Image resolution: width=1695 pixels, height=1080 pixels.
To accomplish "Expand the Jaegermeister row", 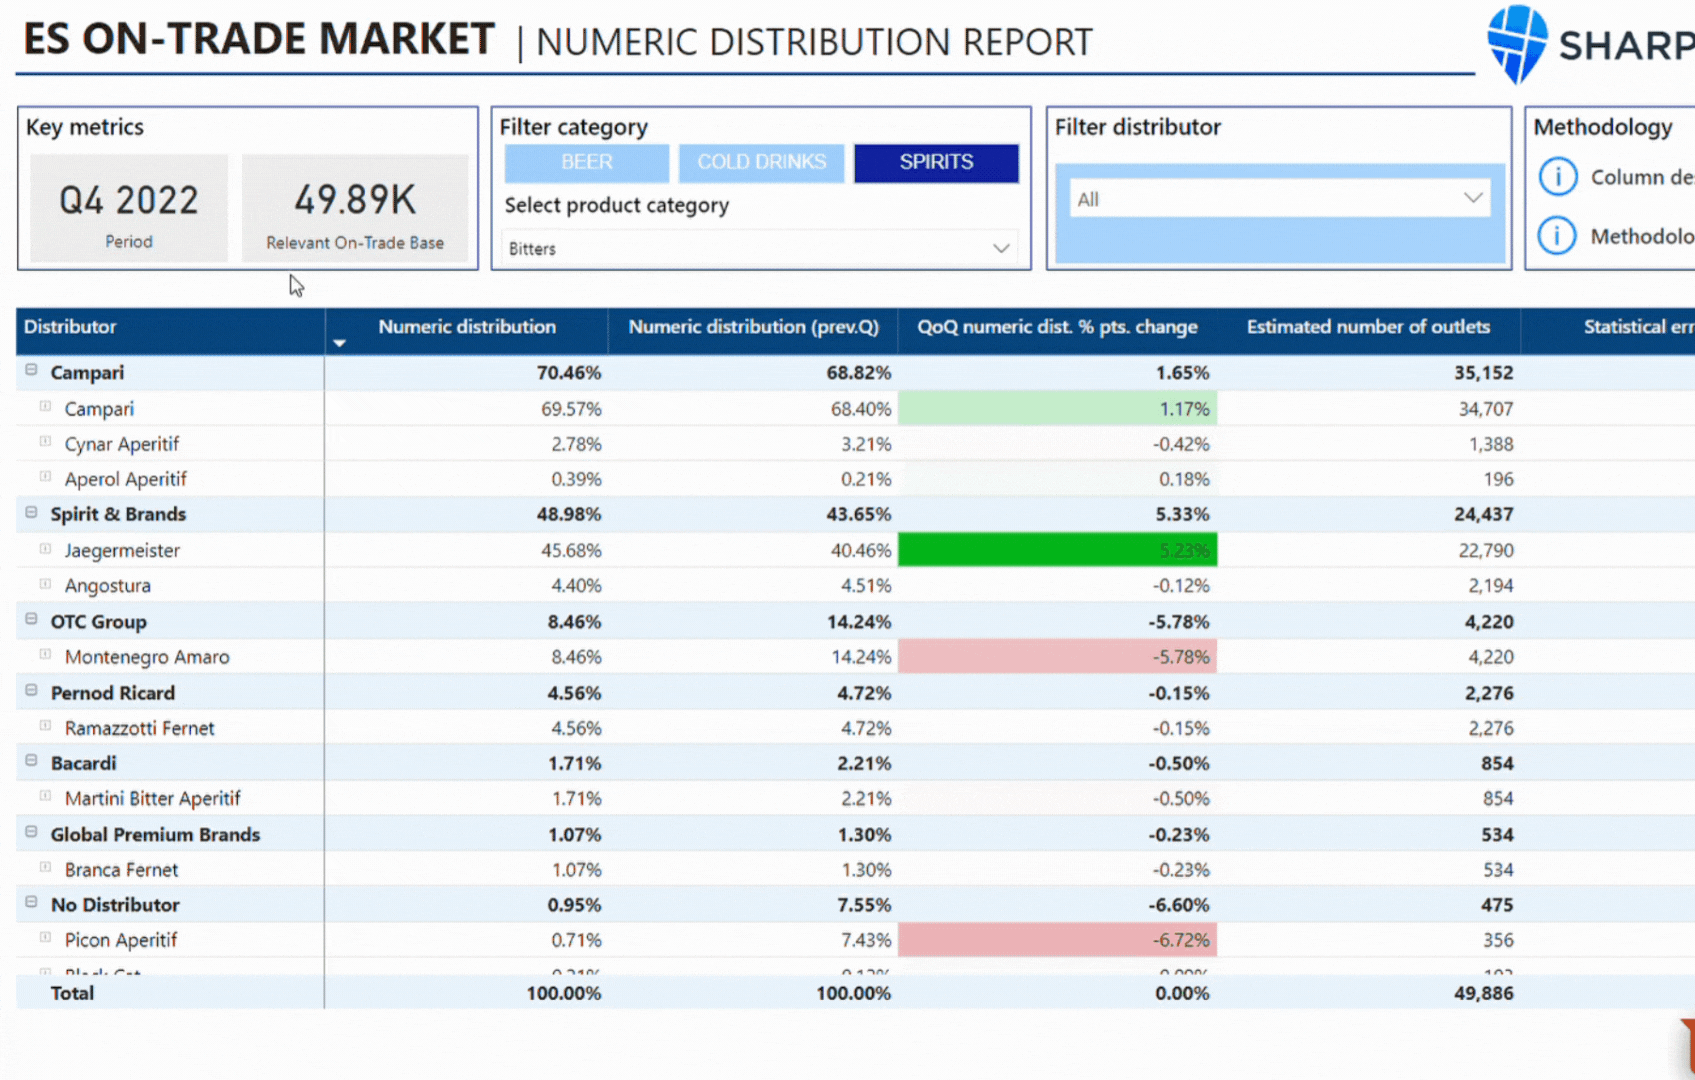I will tap(45, 548).
